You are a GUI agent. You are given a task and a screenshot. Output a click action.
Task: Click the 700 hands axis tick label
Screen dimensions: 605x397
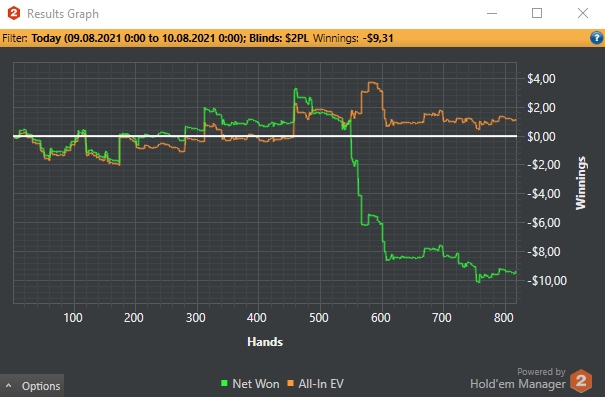(442, 318)
